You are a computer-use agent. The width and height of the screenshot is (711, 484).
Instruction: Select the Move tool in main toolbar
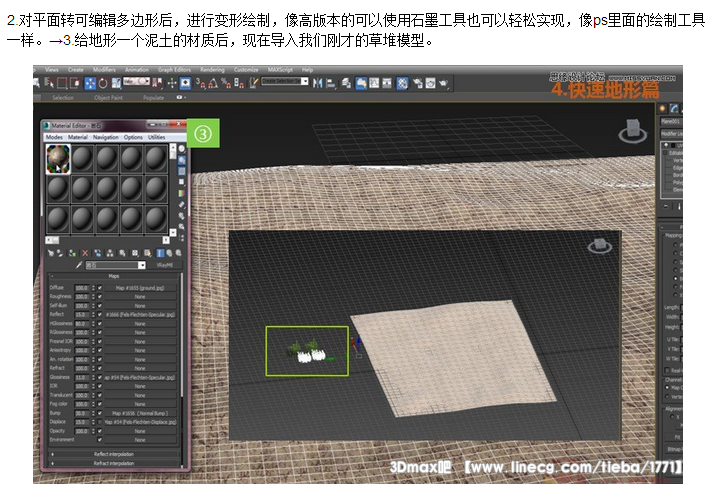pos(90,83)
